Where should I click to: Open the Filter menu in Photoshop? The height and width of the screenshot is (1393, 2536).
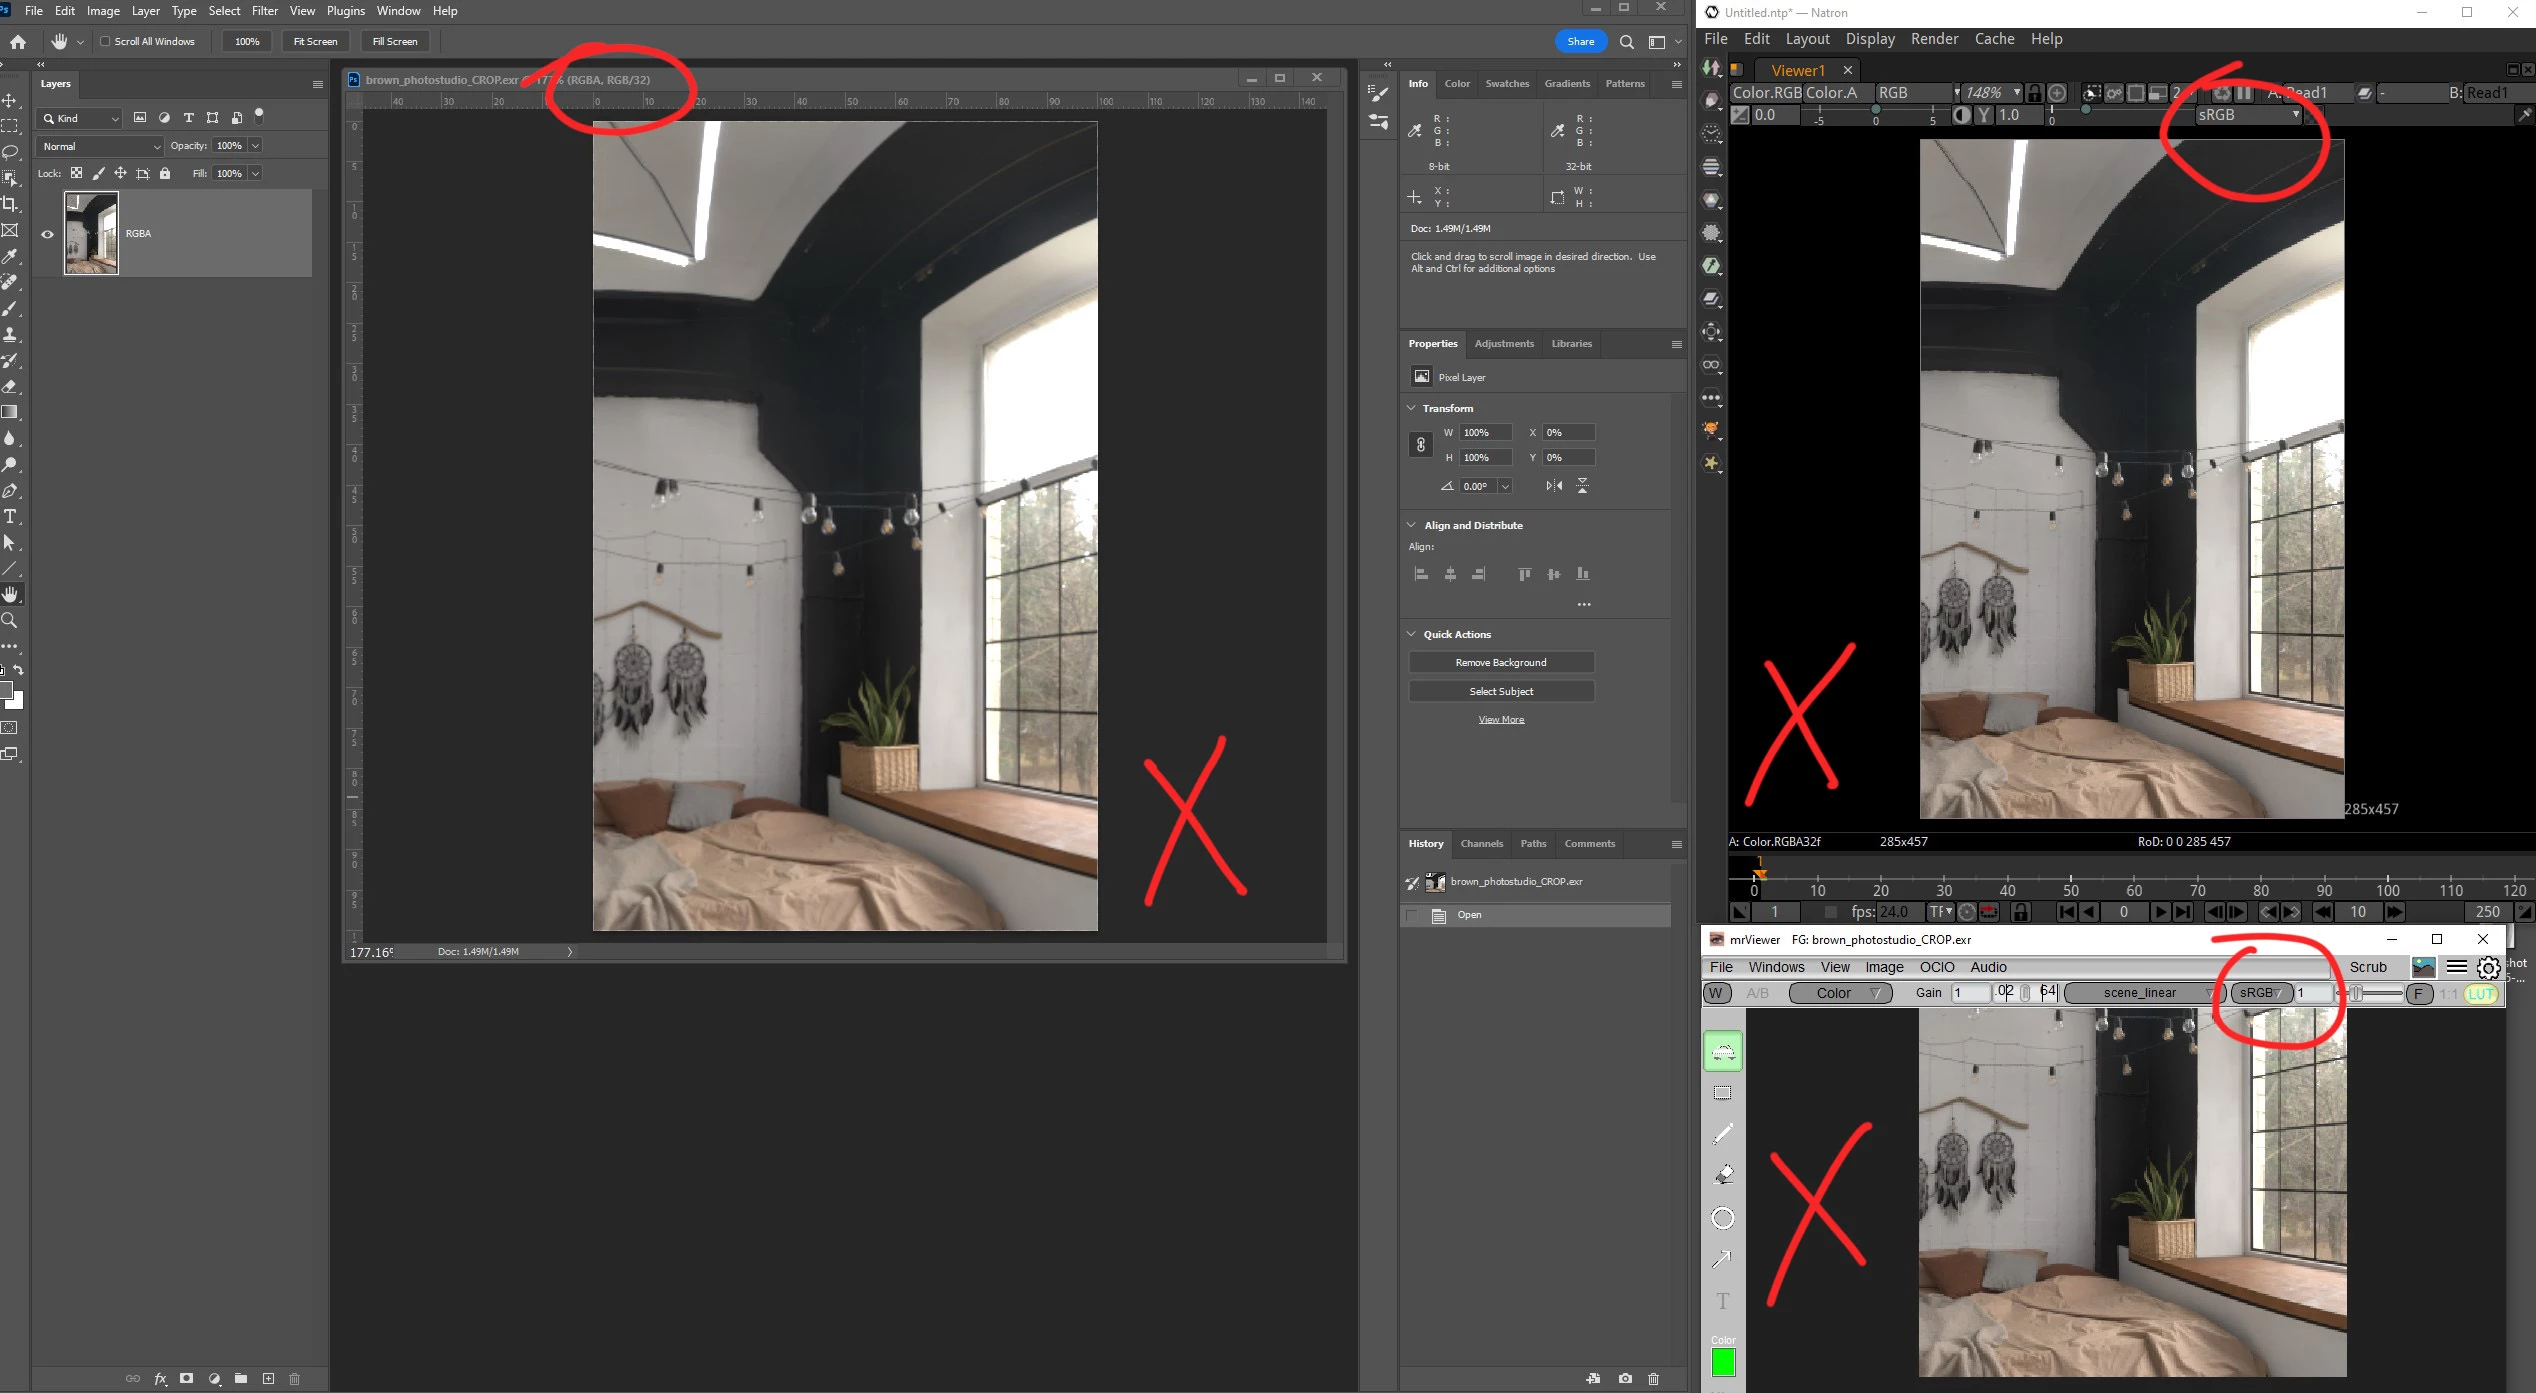point(264,11)
